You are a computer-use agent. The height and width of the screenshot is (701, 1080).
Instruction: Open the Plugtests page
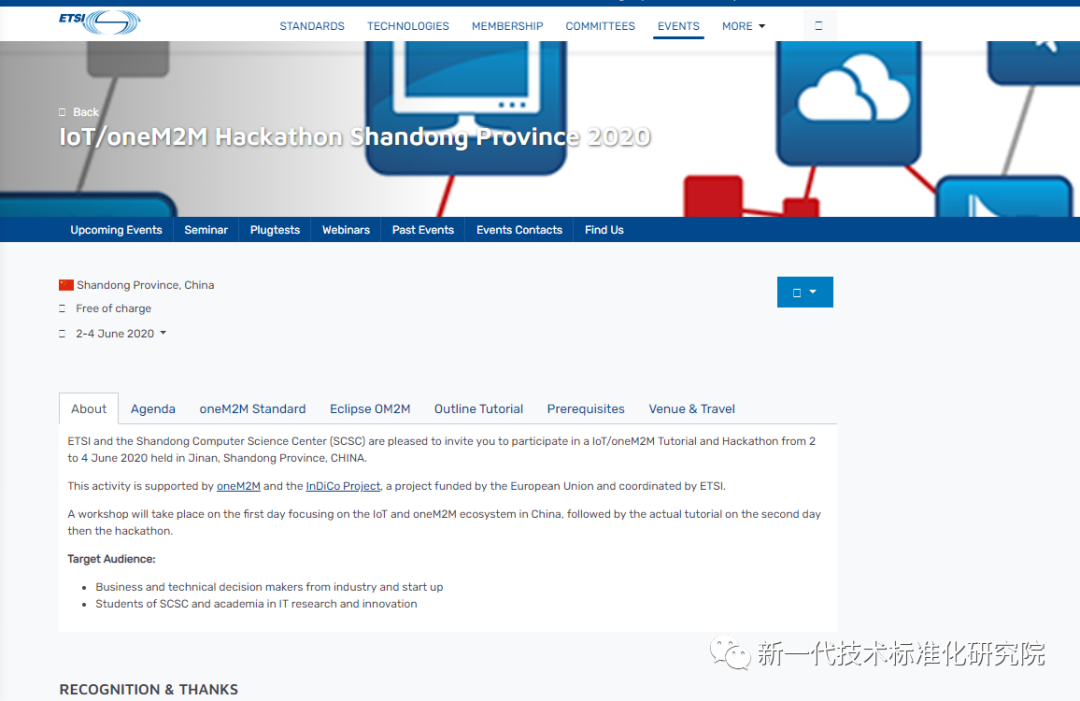(x=275, y=230)
